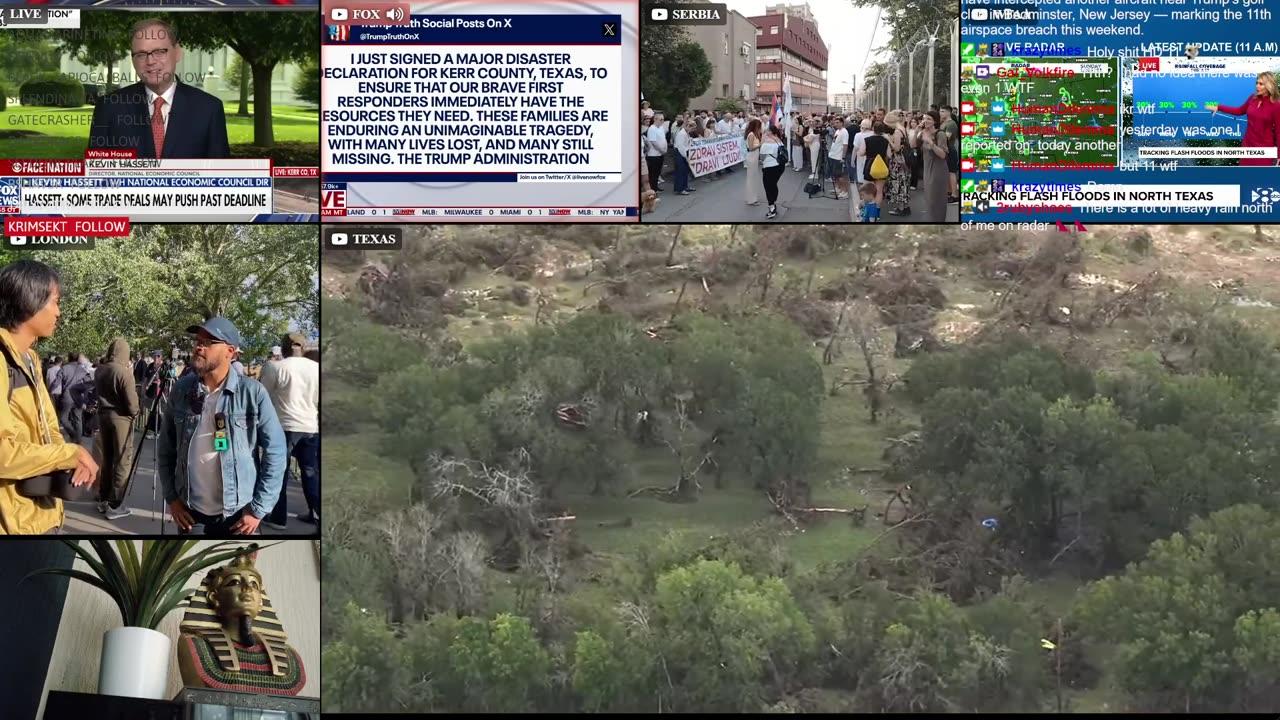Open the Serbia protest crowd stream
Image resolution: width=1280 pixels, height=720 pixels.
(x=800, y=111)
